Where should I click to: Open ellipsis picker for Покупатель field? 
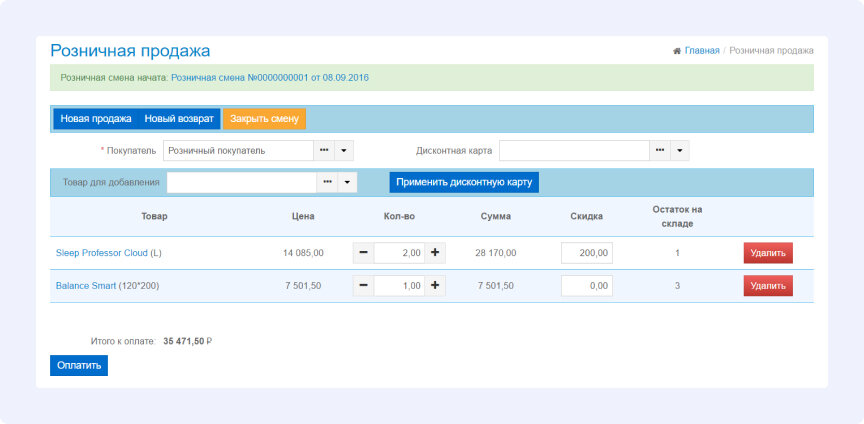(326, 151)
